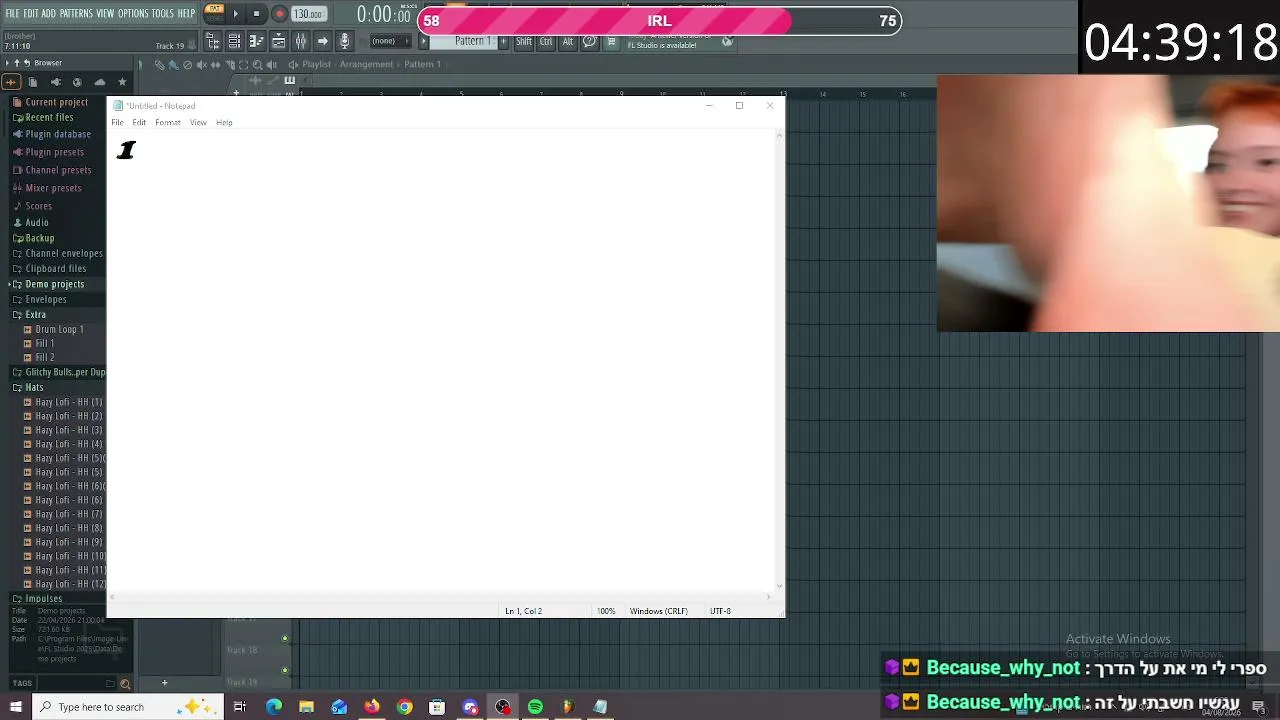
Task: Switch browser to the cloud tab icon
Action: tap(99, 82)
